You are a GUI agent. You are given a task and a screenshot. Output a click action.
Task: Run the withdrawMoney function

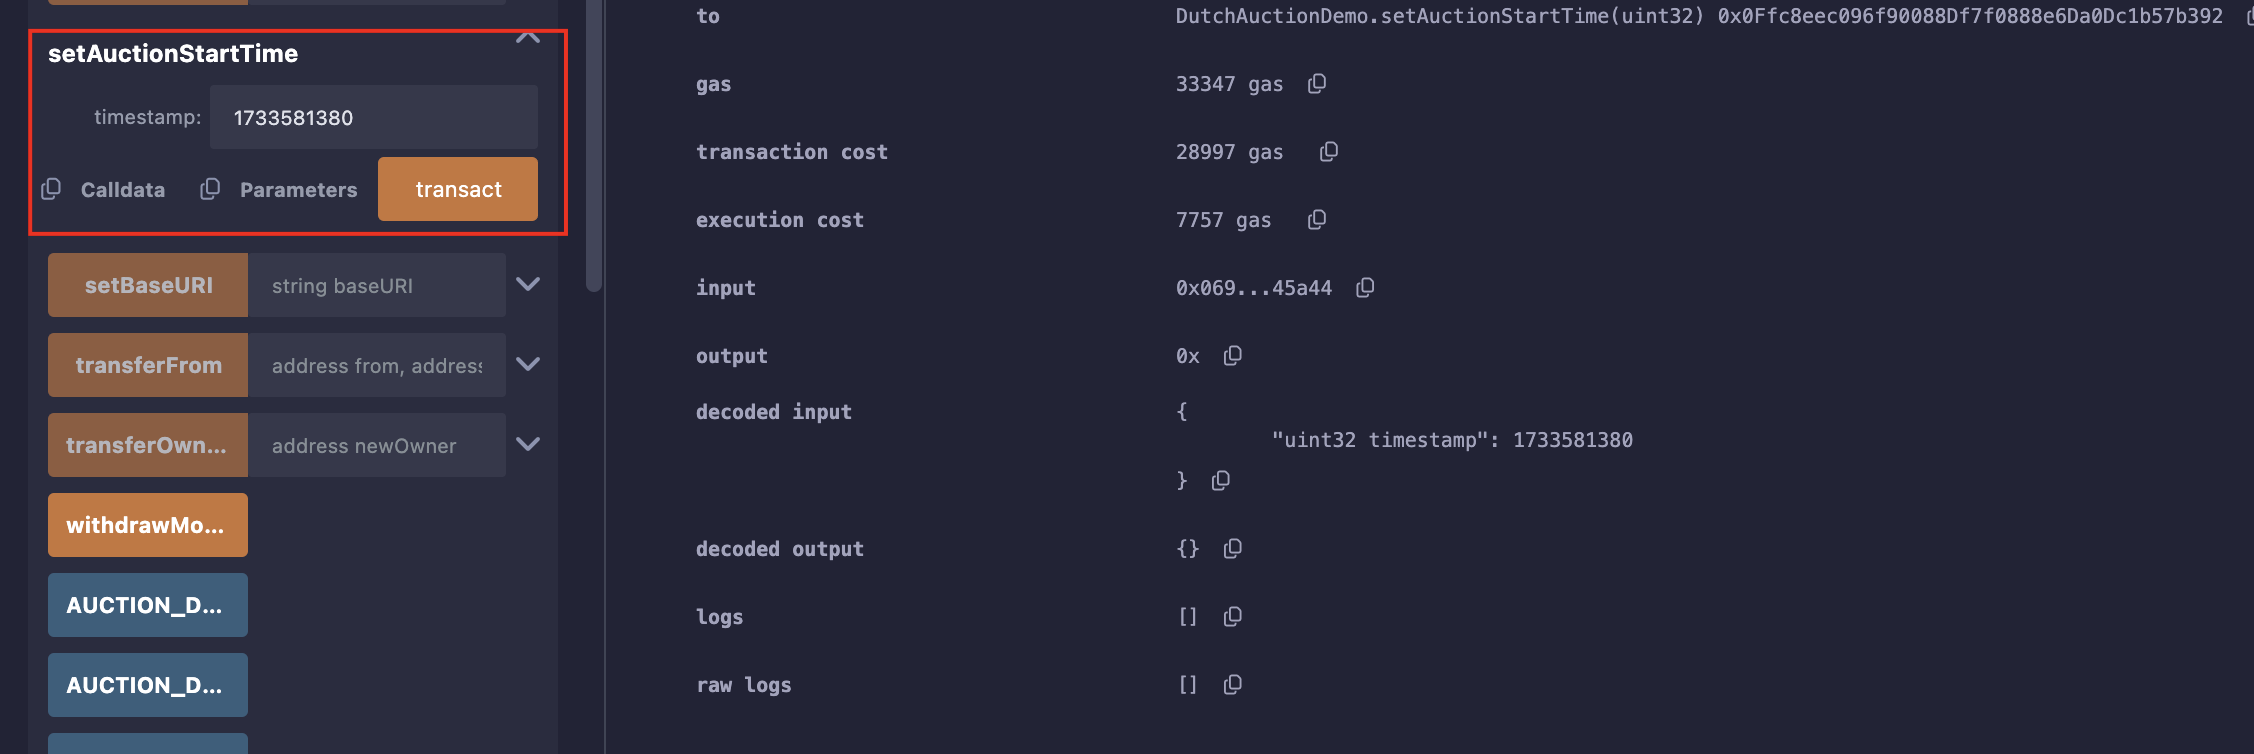148,525
